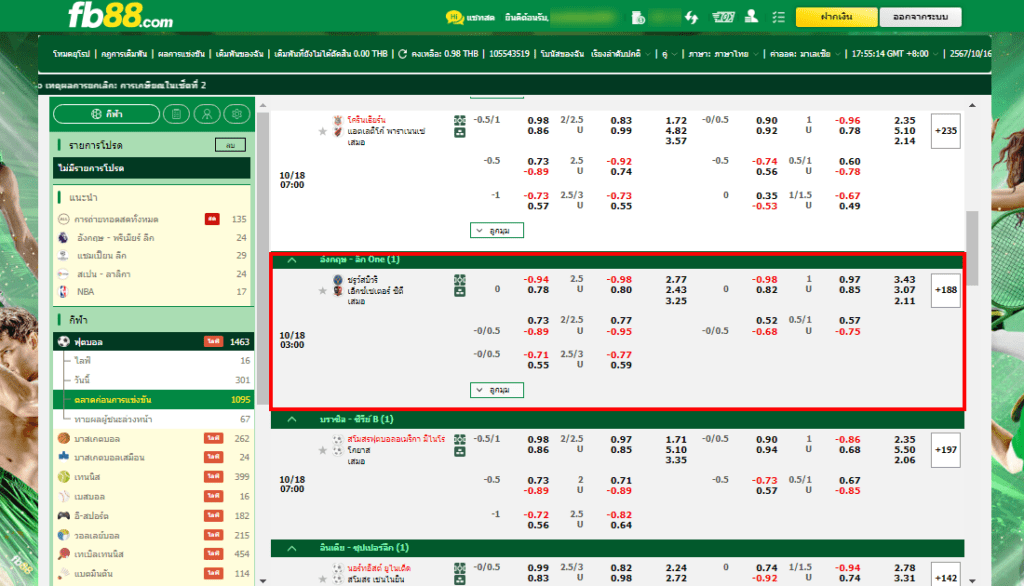Click the wallet coin icon in header

tap(639, 18)
